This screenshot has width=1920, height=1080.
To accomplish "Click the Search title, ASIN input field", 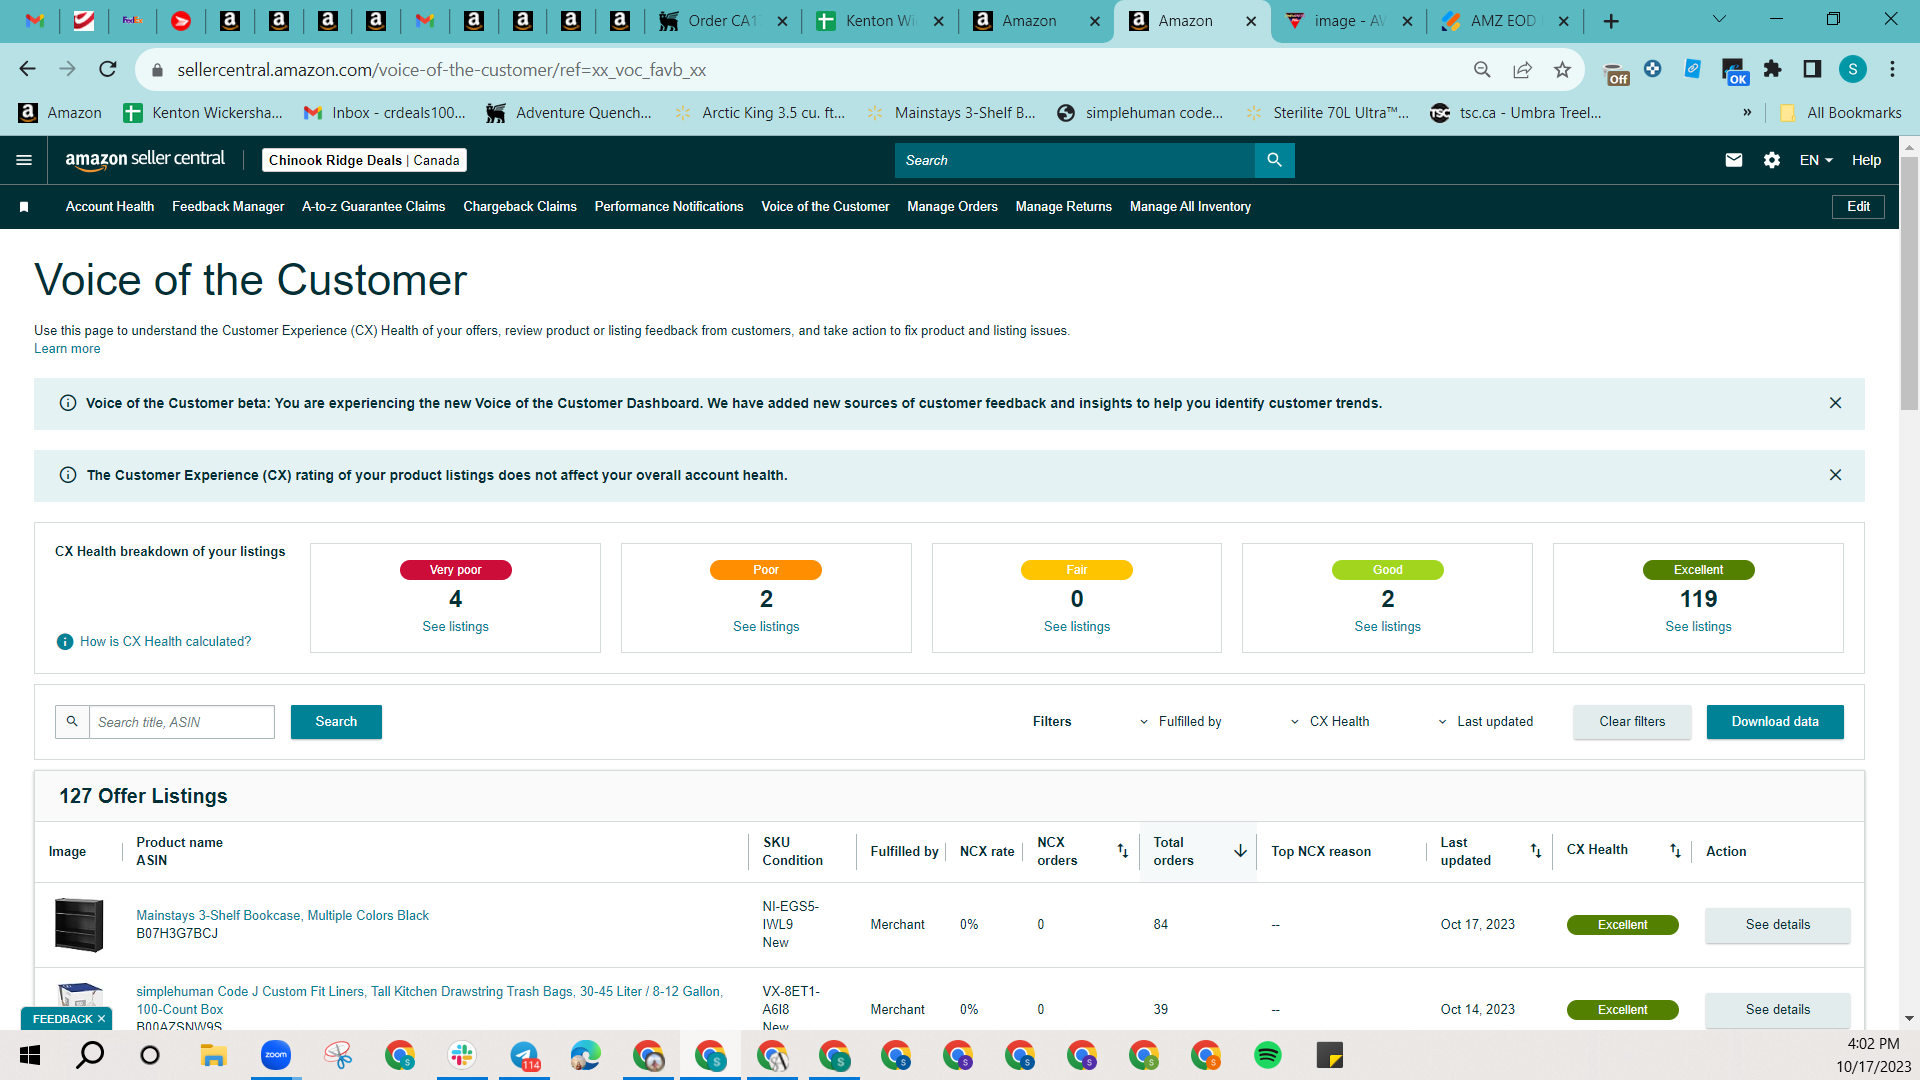I will pos(181,722).
